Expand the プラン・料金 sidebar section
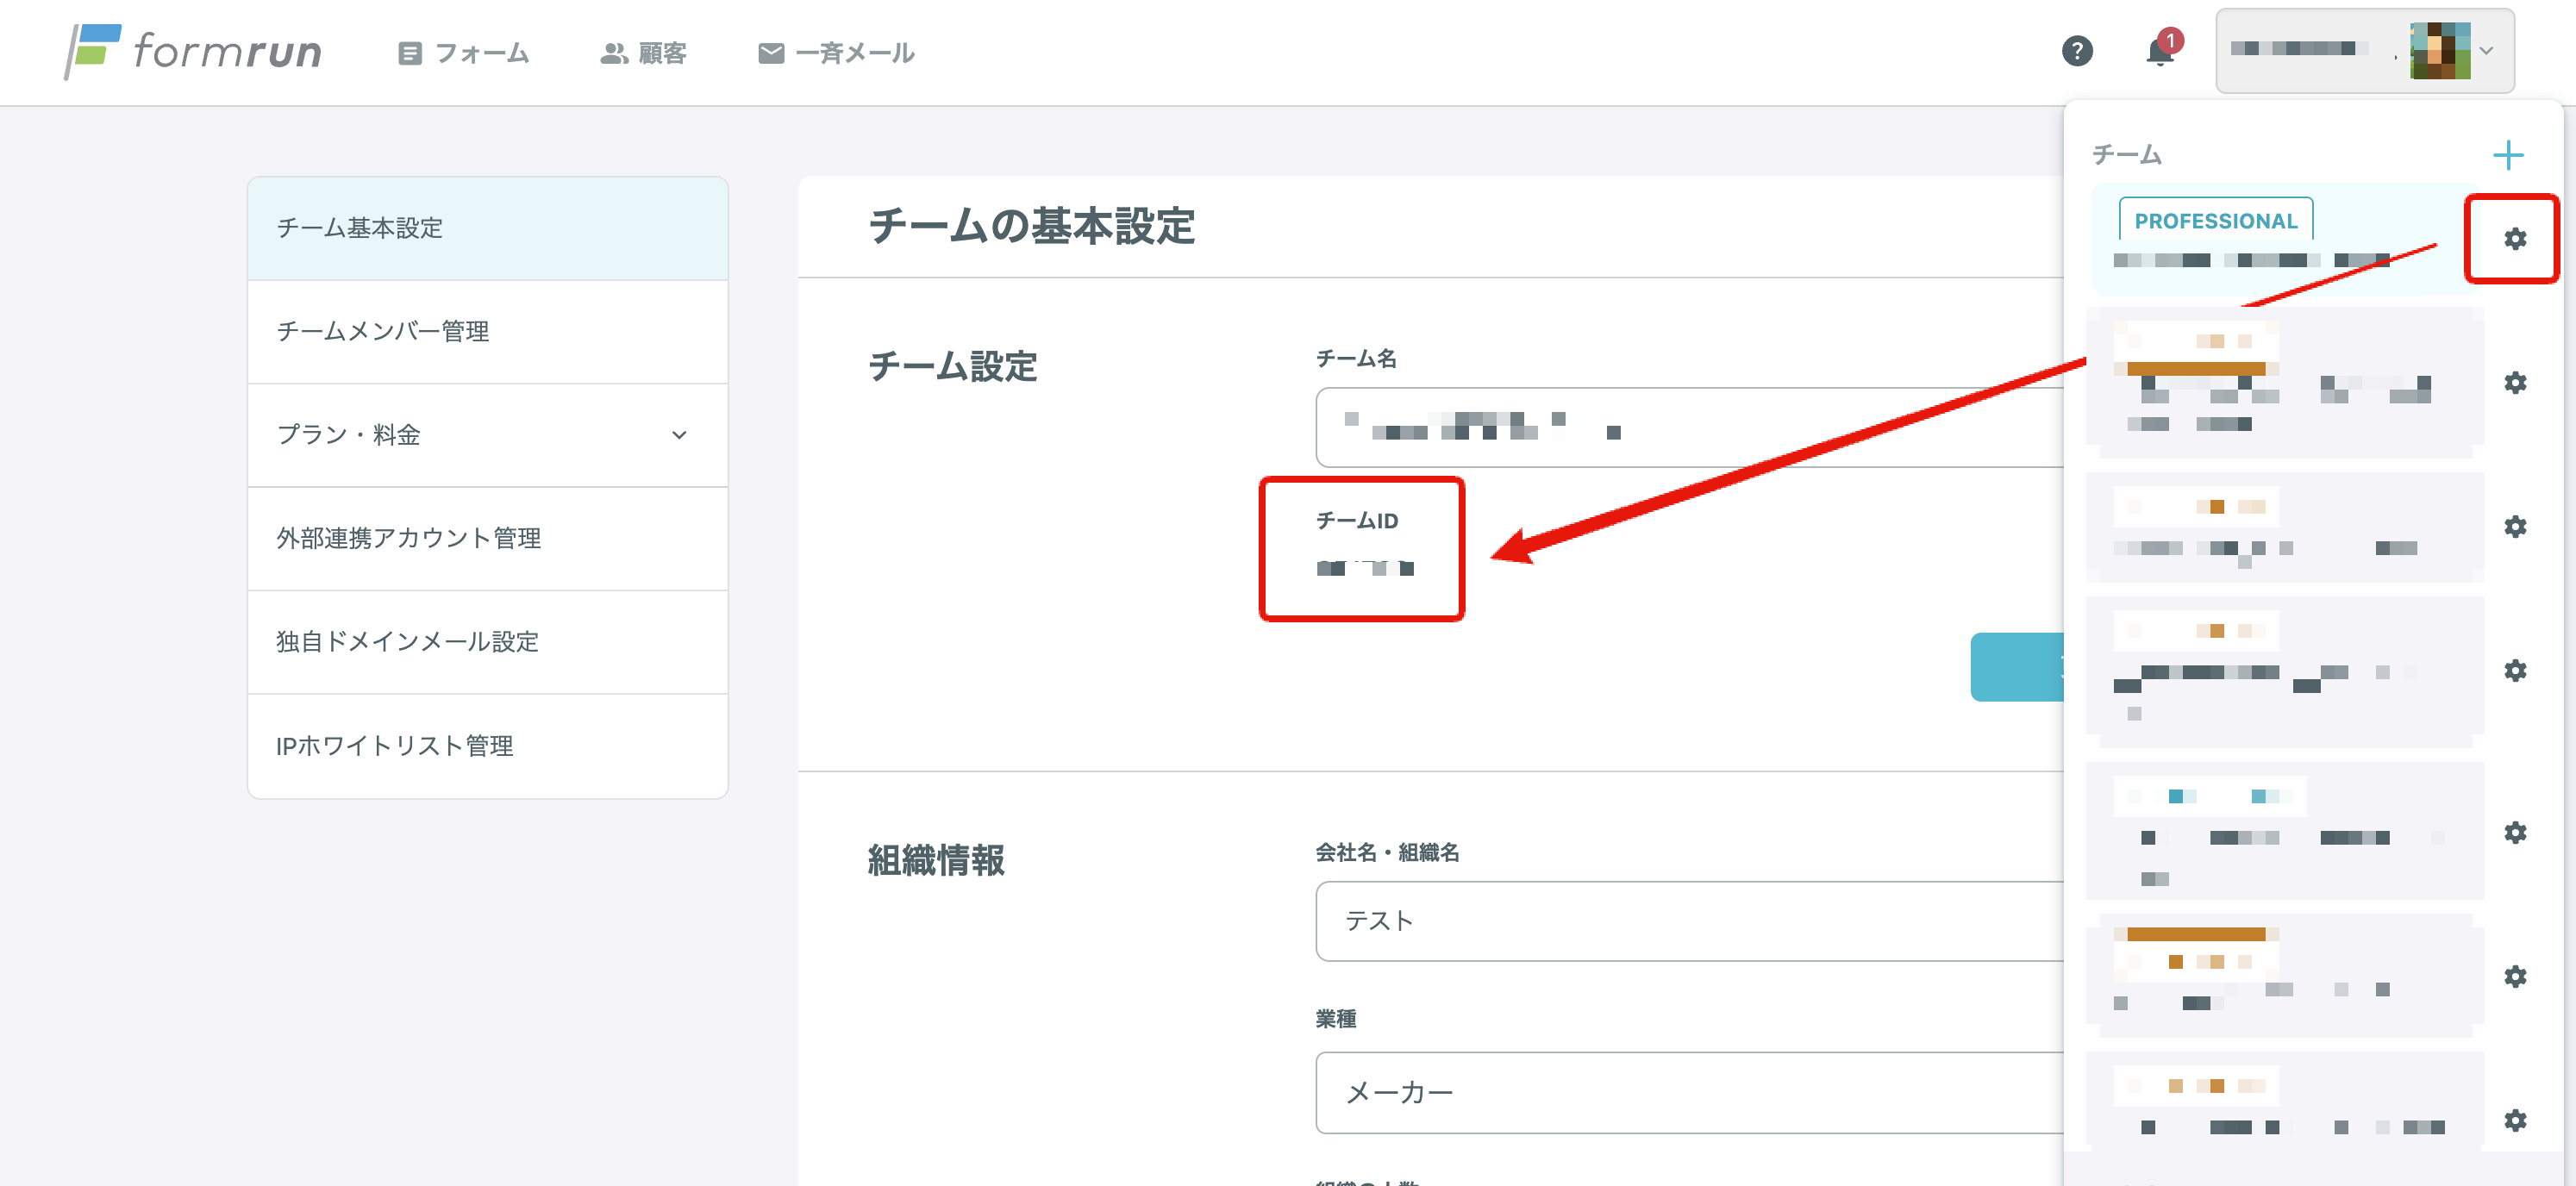The image size is (2576, 1186). (x=487, y=435)
